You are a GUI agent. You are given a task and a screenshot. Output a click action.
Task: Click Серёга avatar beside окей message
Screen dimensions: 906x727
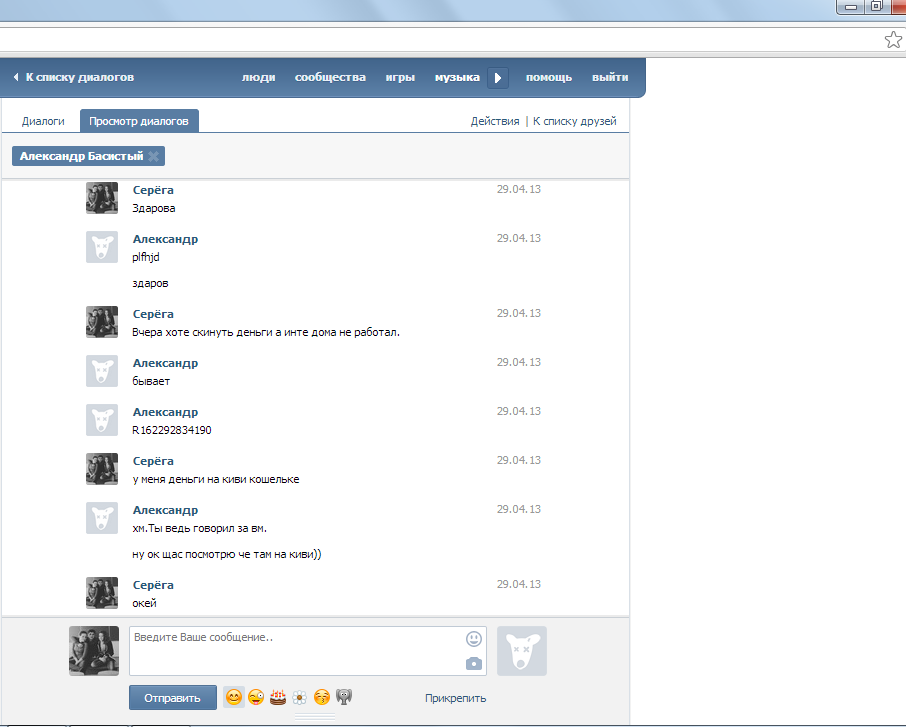(102, 592)
